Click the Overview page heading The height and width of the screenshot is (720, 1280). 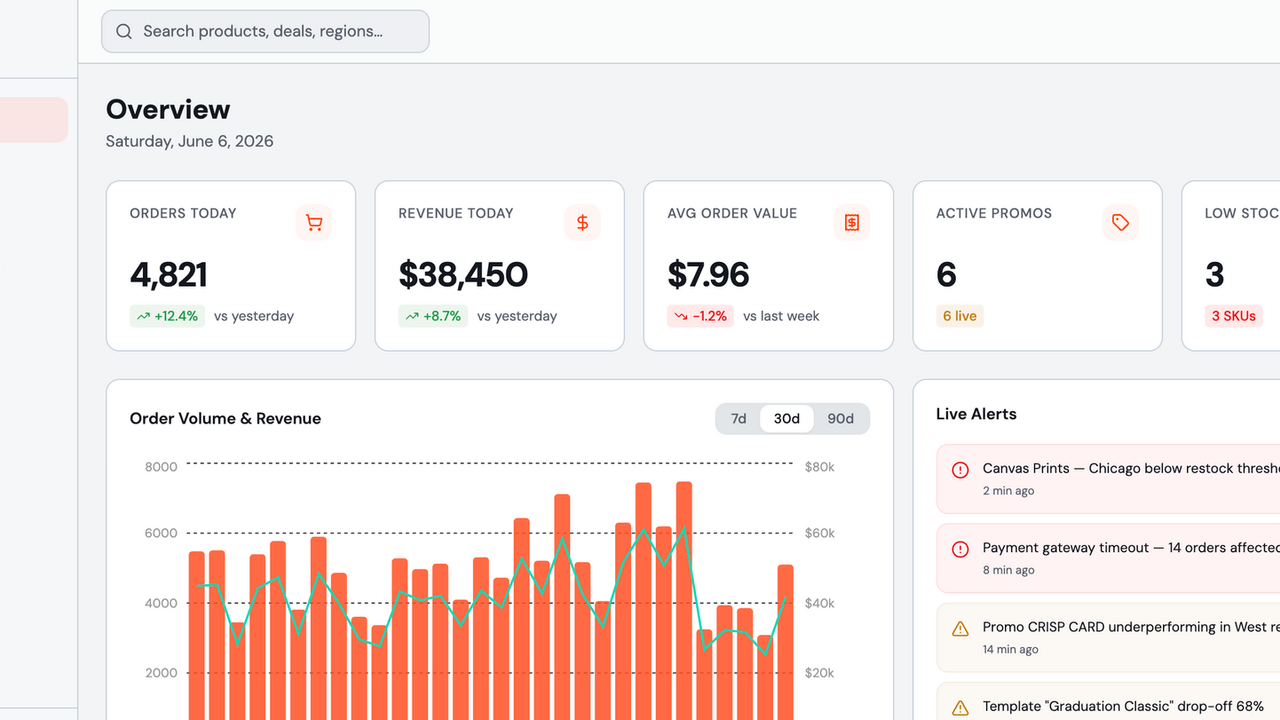point(168,110)
